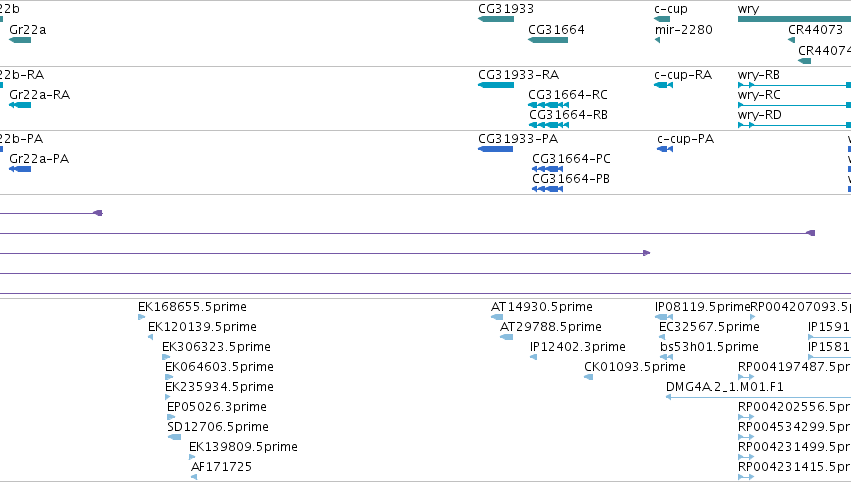Select the CG31664-RB transcript label

568,115
